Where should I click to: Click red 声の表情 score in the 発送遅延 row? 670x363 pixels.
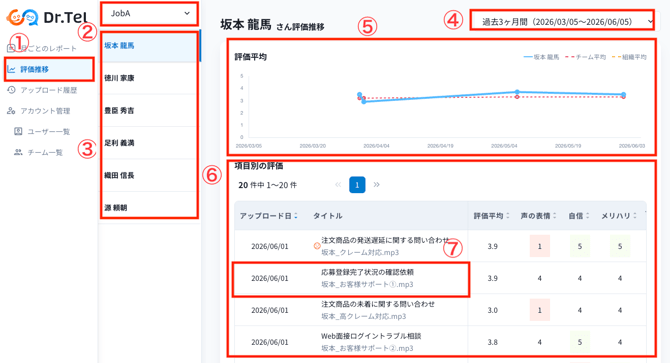point(540,246)
